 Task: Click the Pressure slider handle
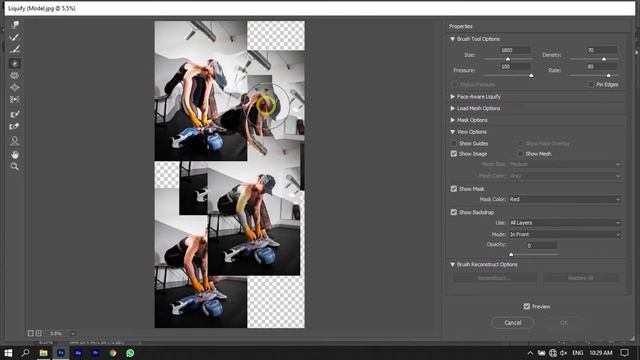pos(531,76)
